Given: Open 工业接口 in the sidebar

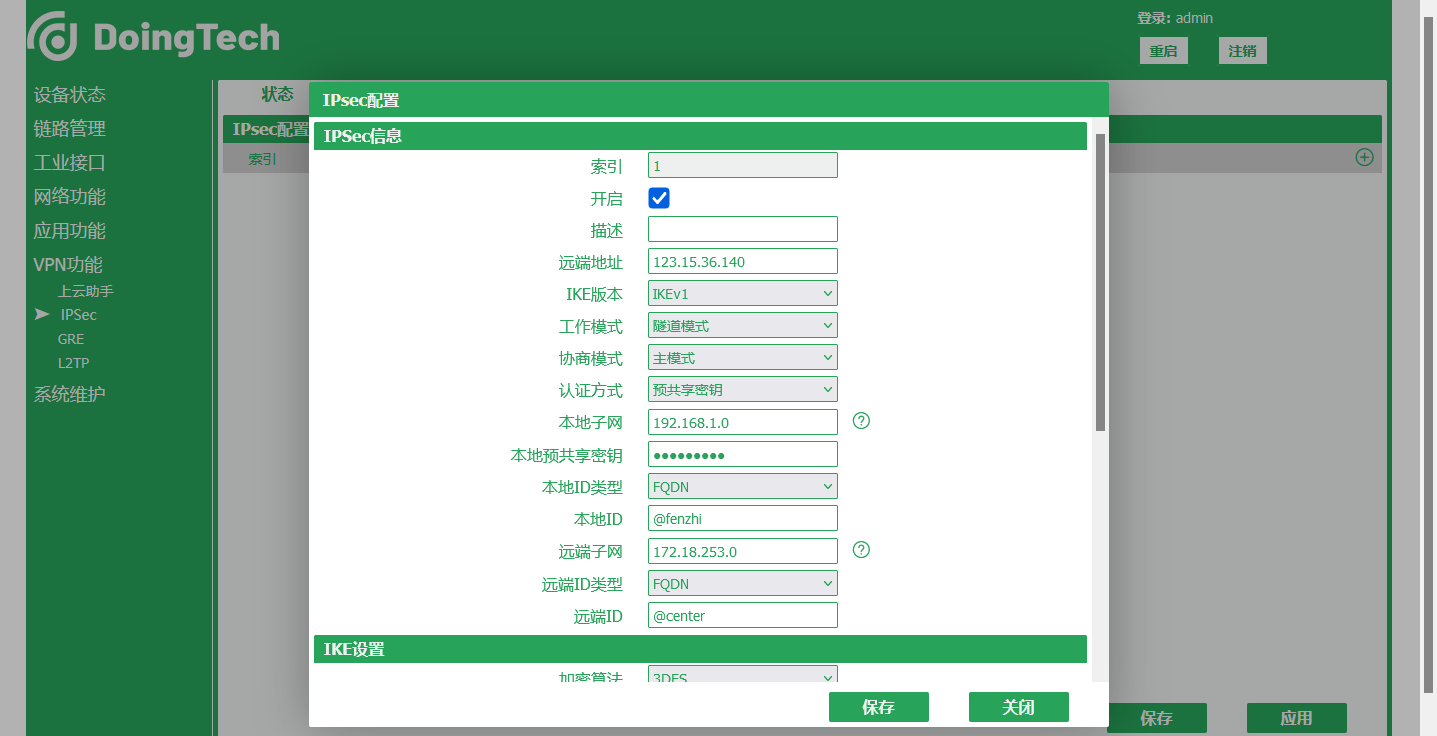Looking at the screenshot, I should [70, 163].
